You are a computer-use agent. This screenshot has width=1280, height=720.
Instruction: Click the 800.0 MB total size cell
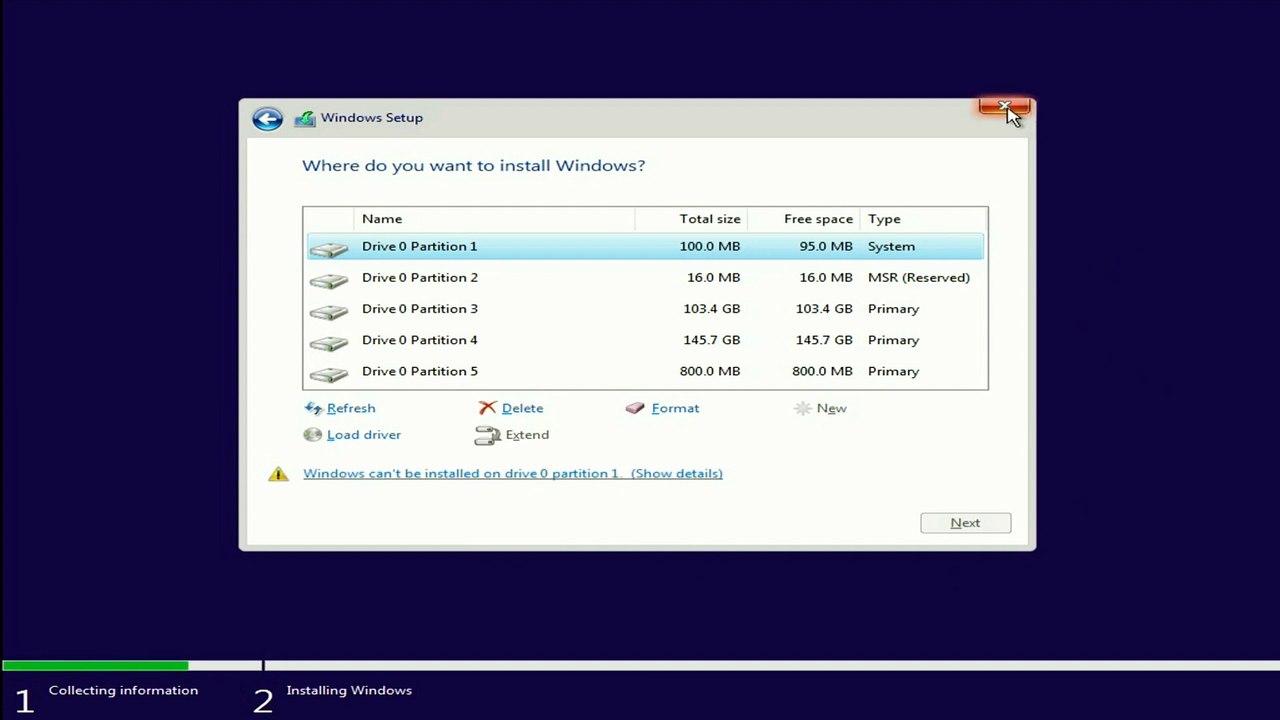tap(710, 371)
